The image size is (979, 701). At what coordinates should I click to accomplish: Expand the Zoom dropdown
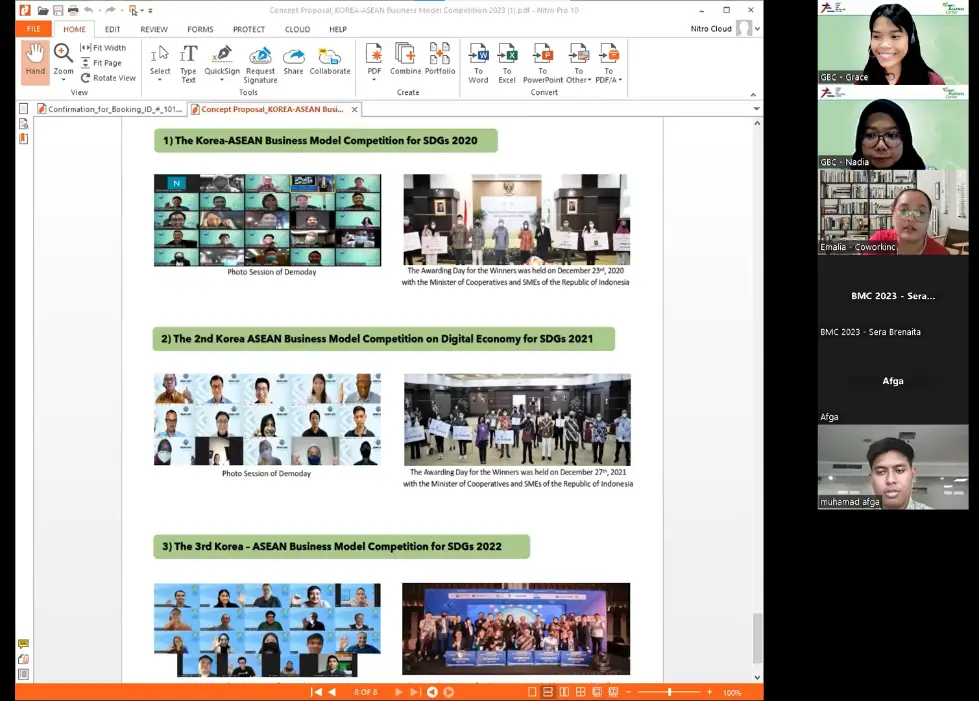pyautogui.click(x=63, y=79)
